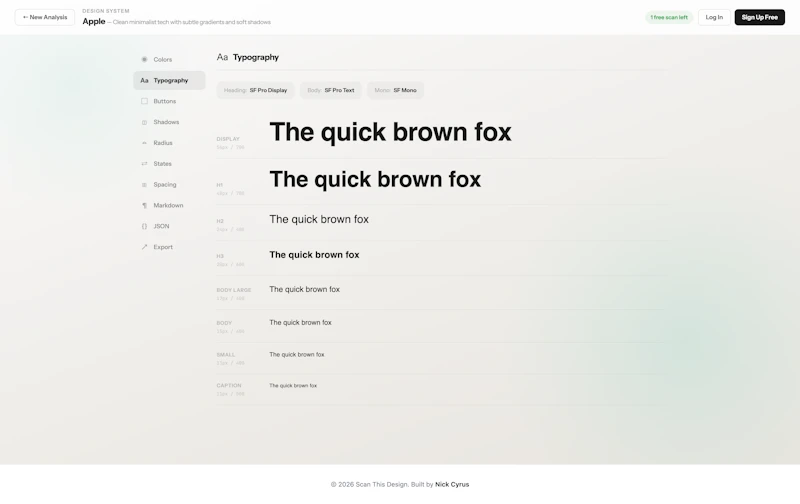This screenshot has height=504, width=800.
Task: Click the Spacing icon in sidebar
Action: [x=144, y=185]
